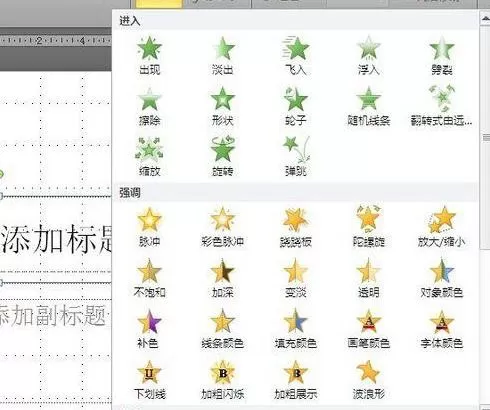Select the 加粗展示 bold reveal effect
The height and width of the screenshot is (410, 490).
(x=295, y=380)
